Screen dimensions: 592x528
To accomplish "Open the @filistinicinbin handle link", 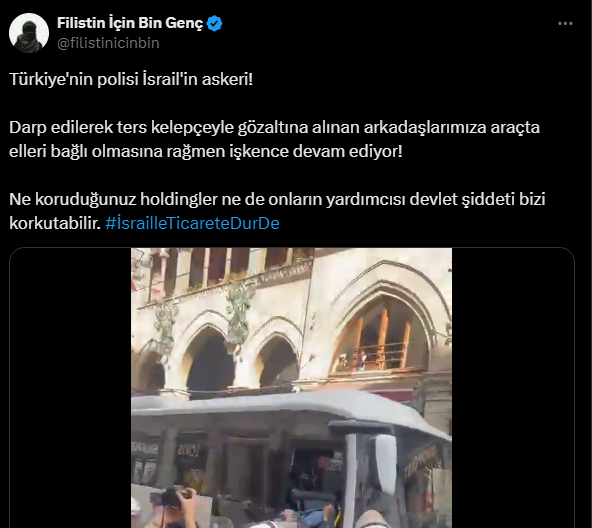I will coord(108,43).
